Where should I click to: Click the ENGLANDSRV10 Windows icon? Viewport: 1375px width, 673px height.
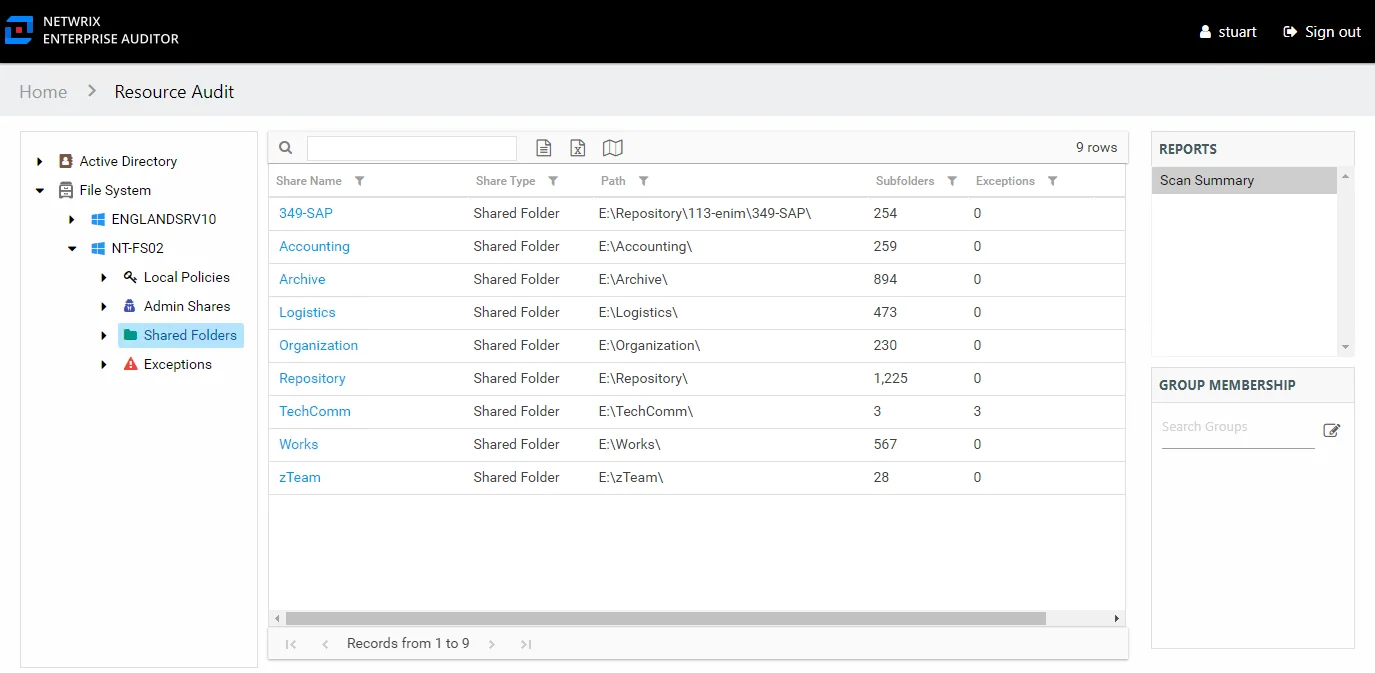(98, 219)
